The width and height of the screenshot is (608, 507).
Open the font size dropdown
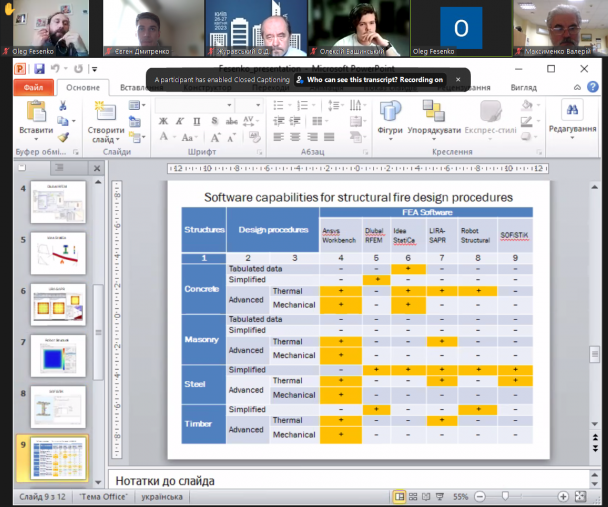coord(258,105)
